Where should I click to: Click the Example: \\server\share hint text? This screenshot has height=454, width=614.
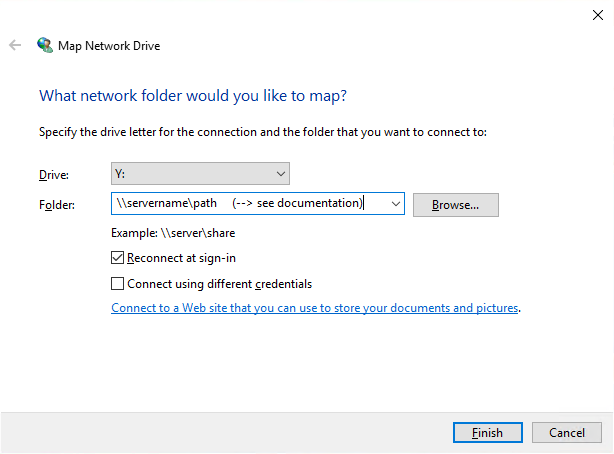[173, 233]
